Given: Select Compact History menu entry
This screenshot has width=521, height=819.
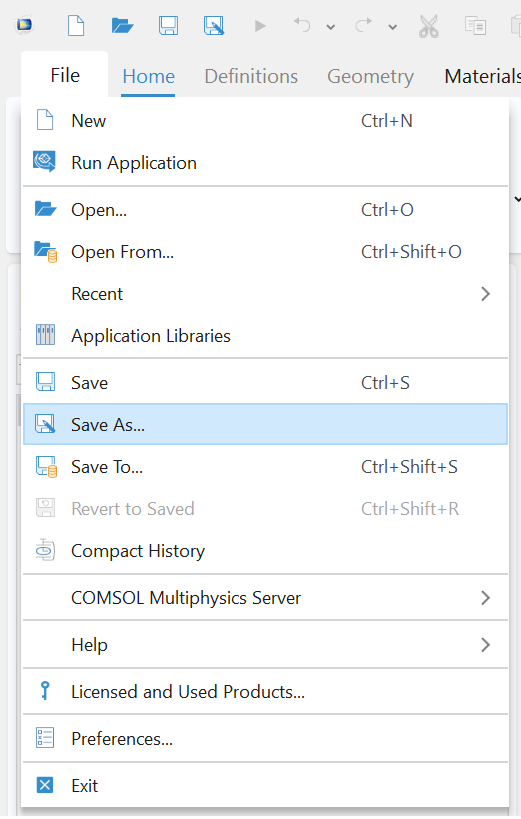Looking at the screenshot, I should pos(265,551).
